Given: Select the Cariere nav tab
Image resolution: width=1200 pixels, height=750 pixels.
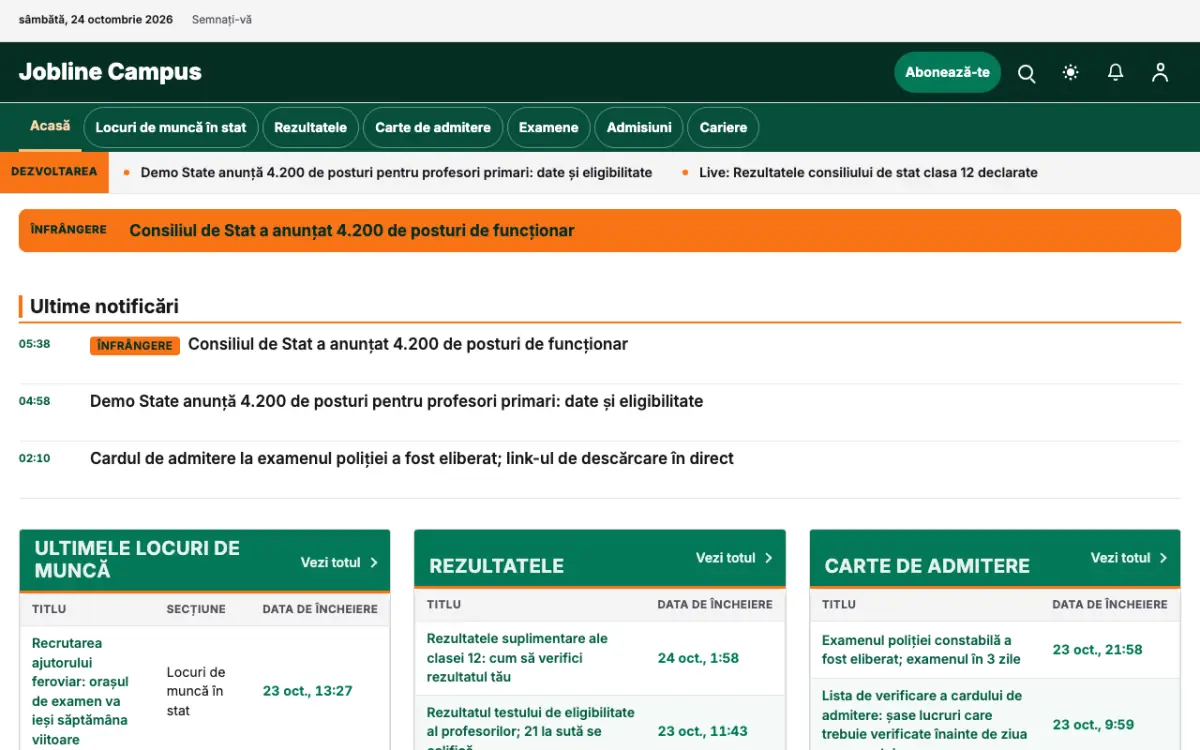Looking at the screenshot, I should pos(723,127).
